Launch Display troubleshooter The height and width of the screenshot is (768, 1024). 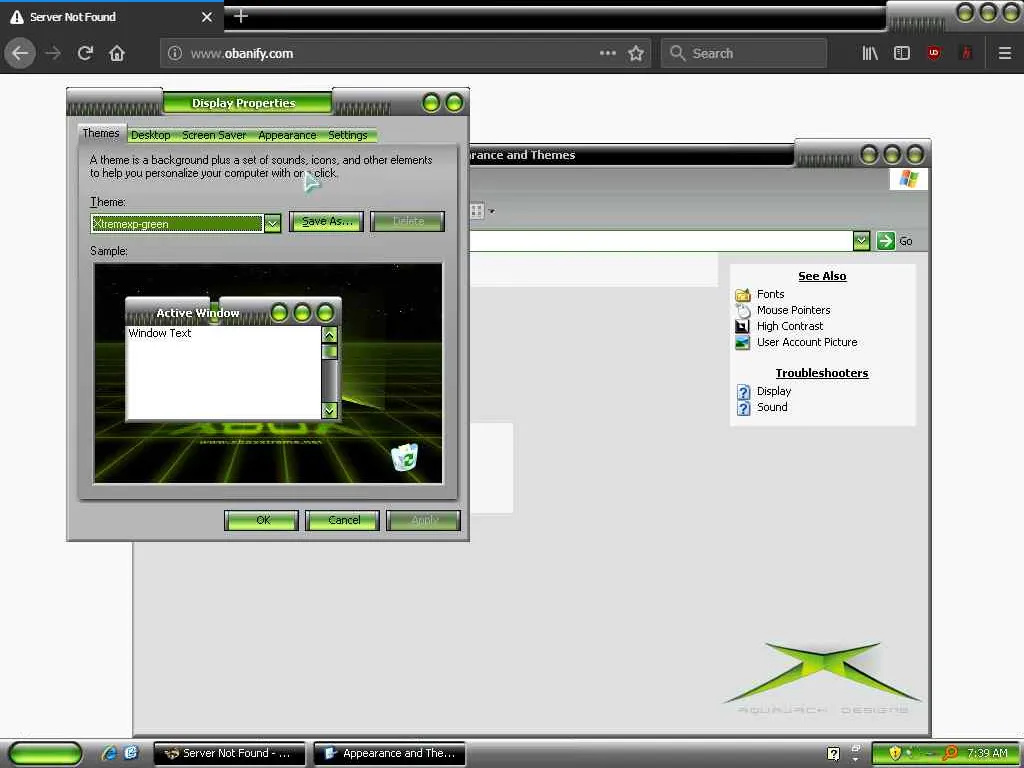773,391
